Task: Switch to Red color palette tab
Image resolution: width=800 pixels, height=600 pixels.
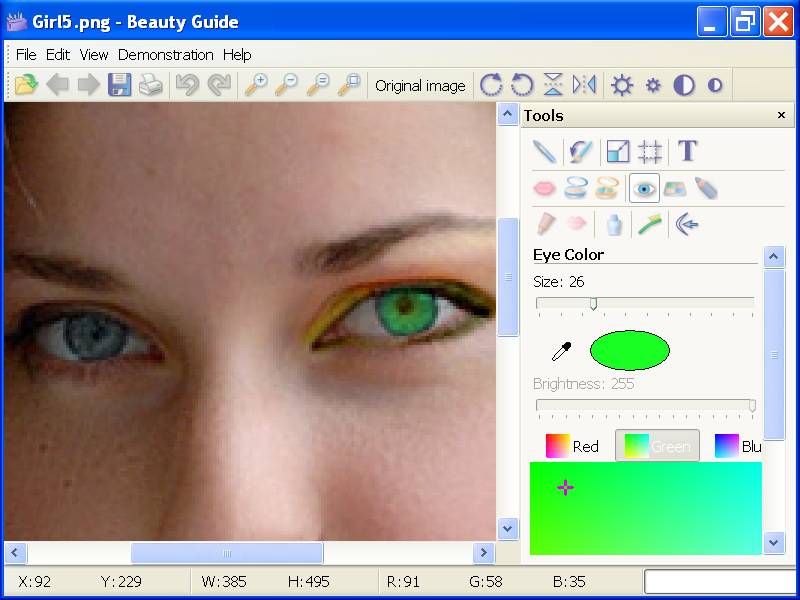Action: [572, 446]
